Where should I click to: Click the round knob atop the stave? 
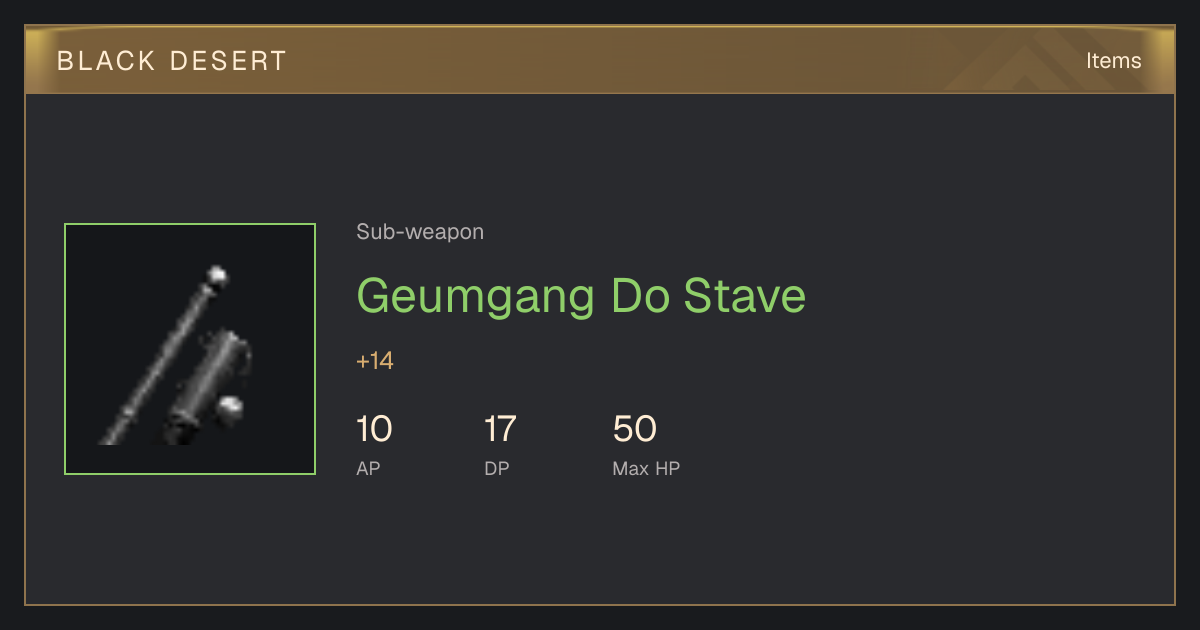click(x=216, y=274)
